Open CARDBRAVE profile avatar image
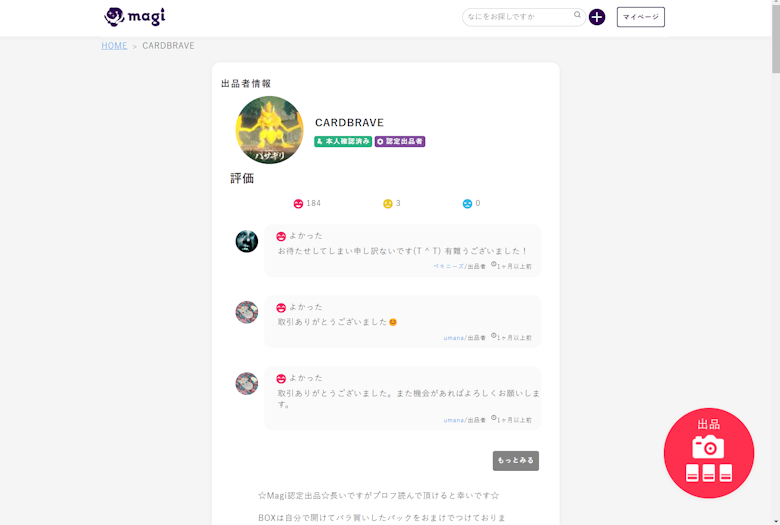The width and height of the screenshot is (780, 525). pos(269,130)
